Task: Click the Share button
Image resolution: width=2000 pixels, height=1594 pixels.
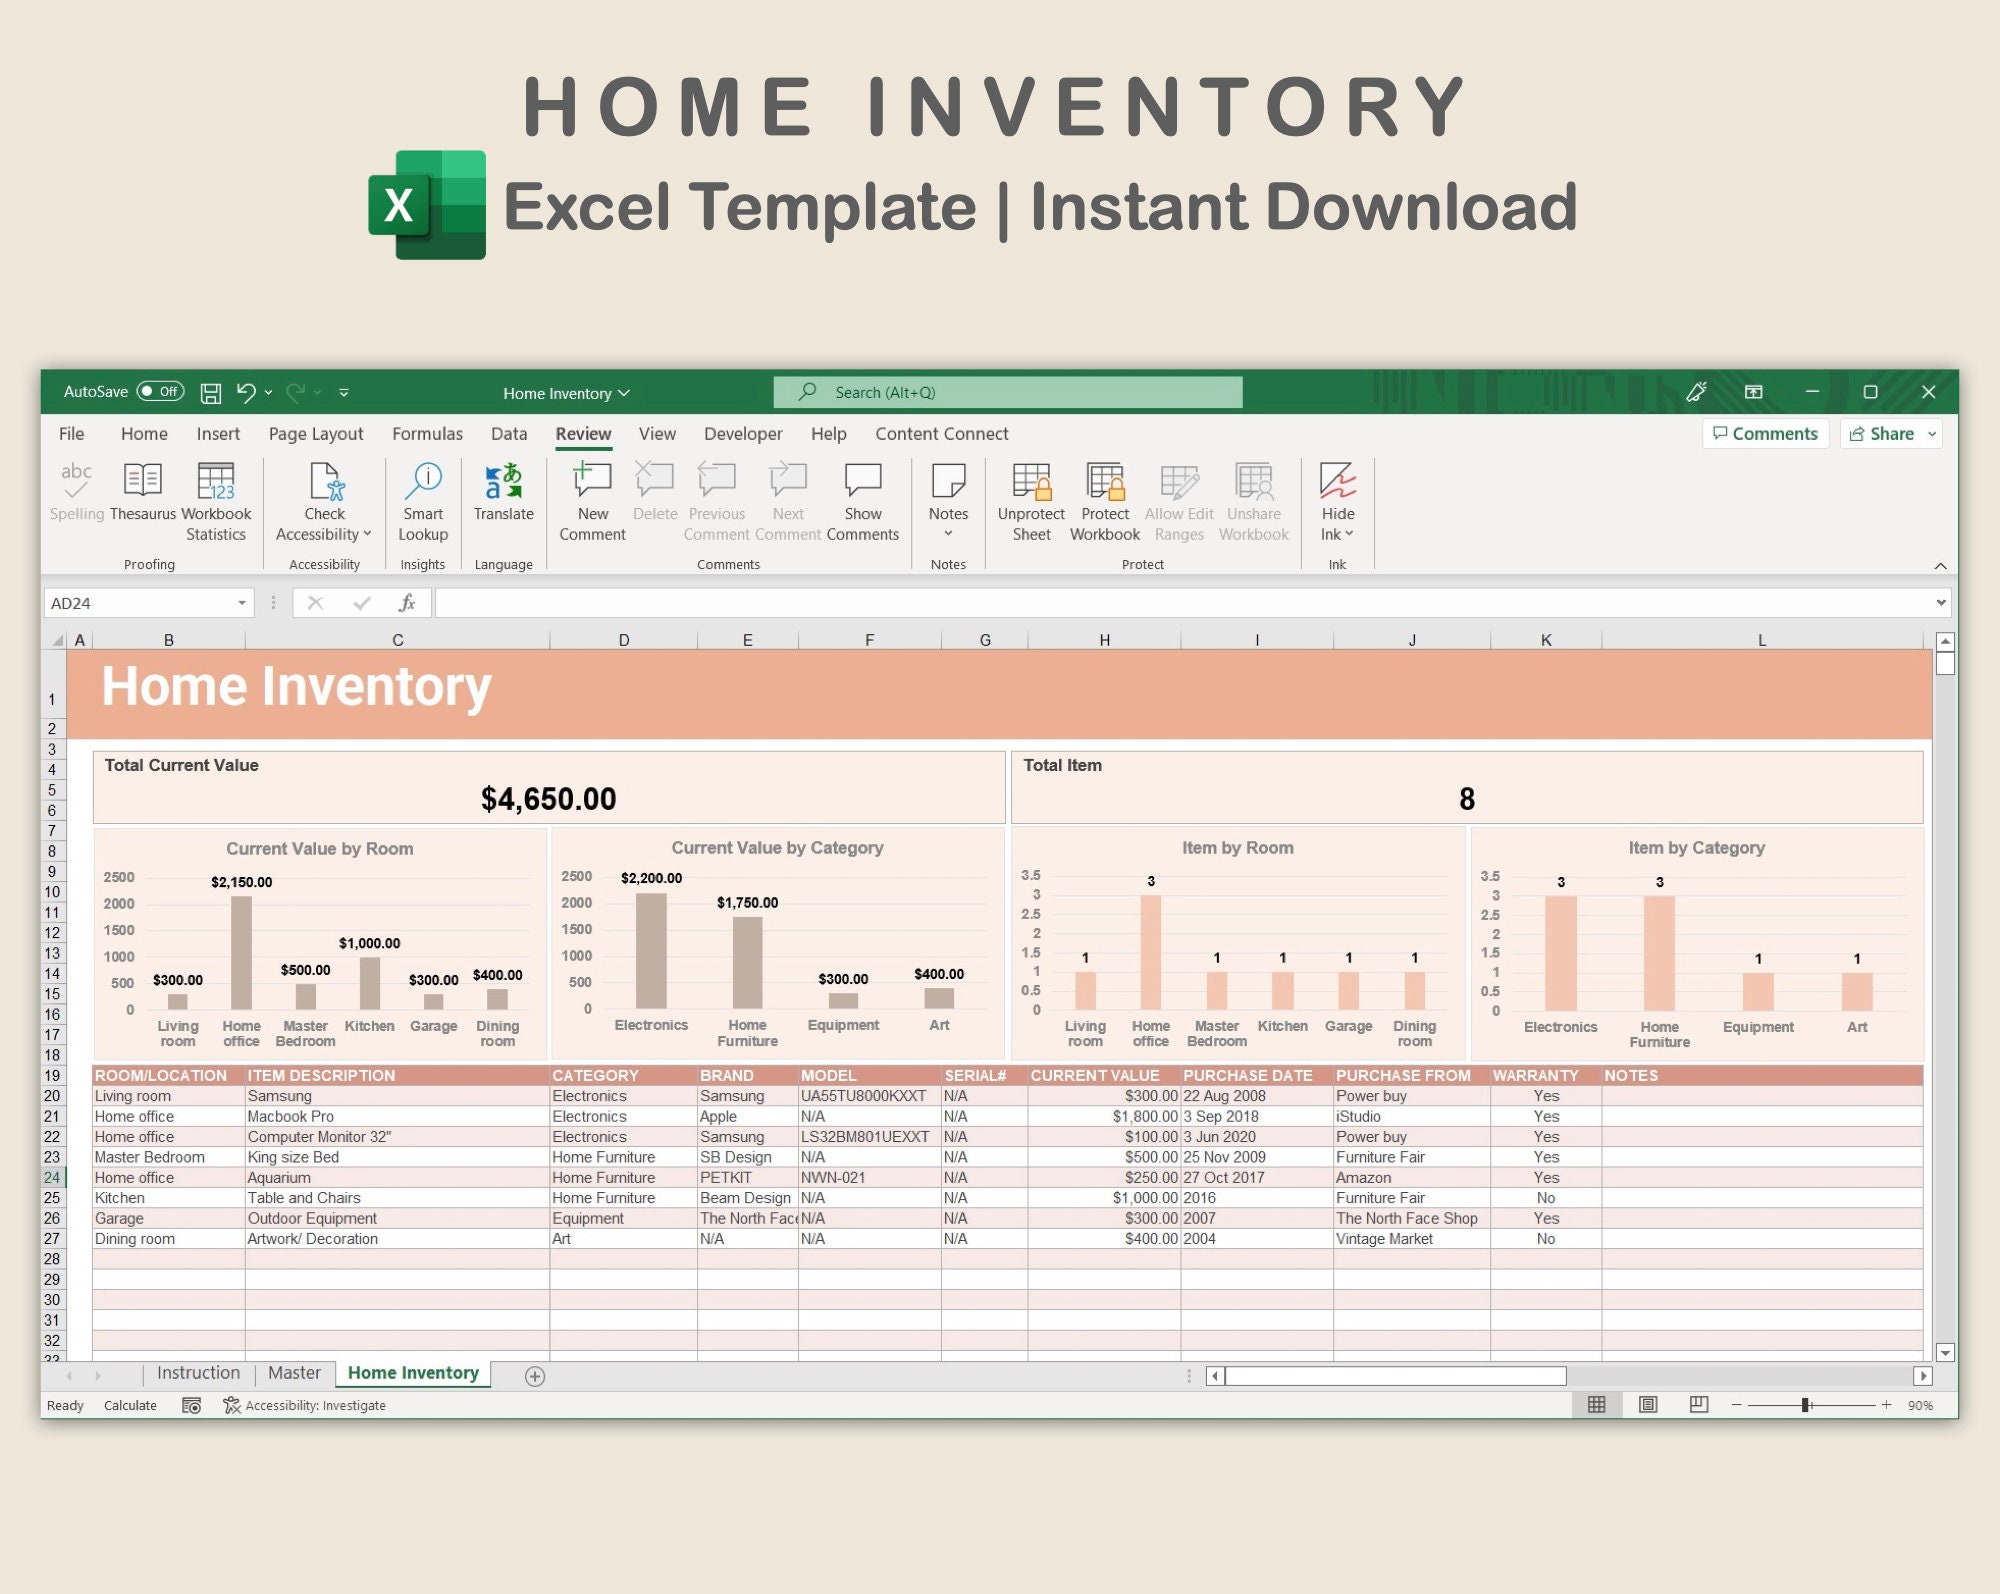Action: tap(1888, 433)
